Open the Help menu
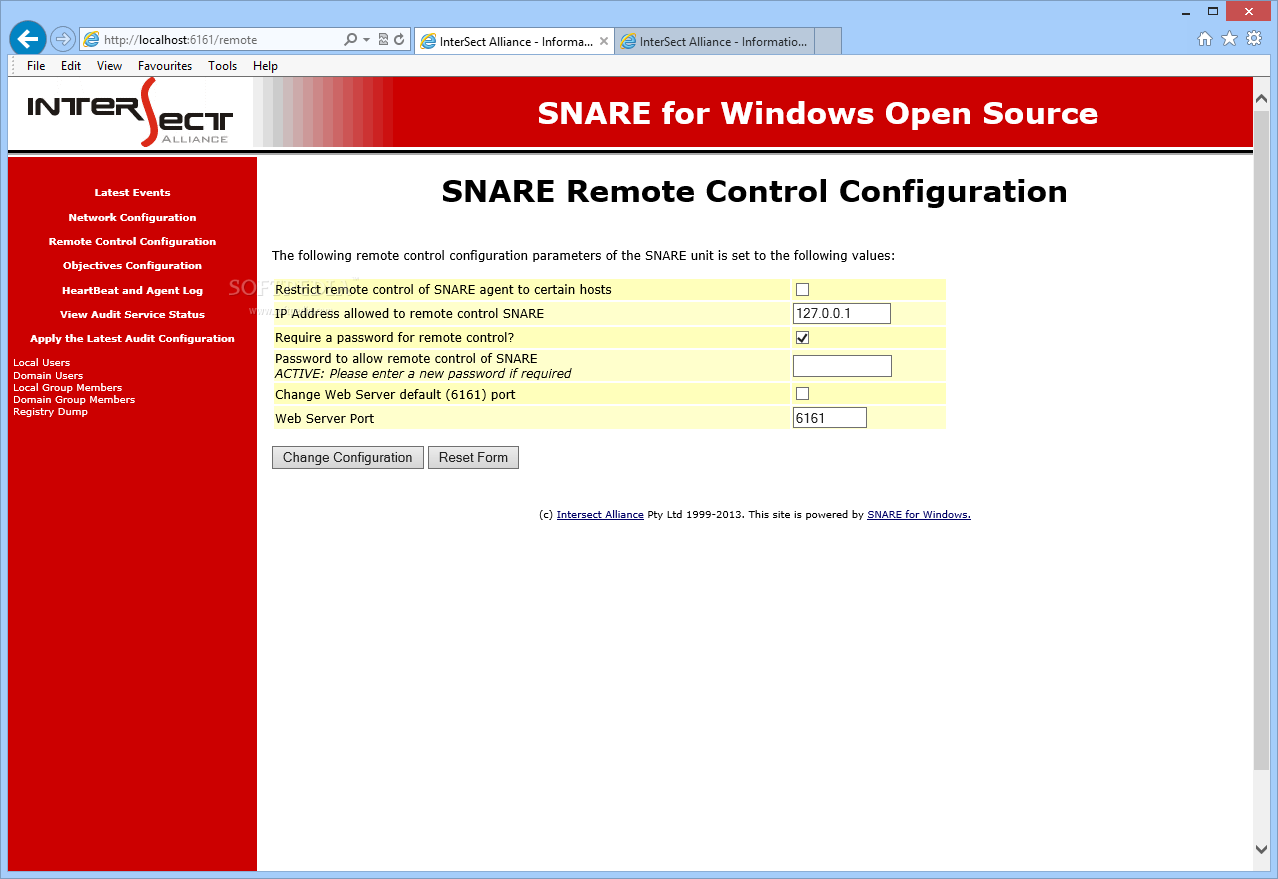1278x879 pixels. click(x=265, y=66)
